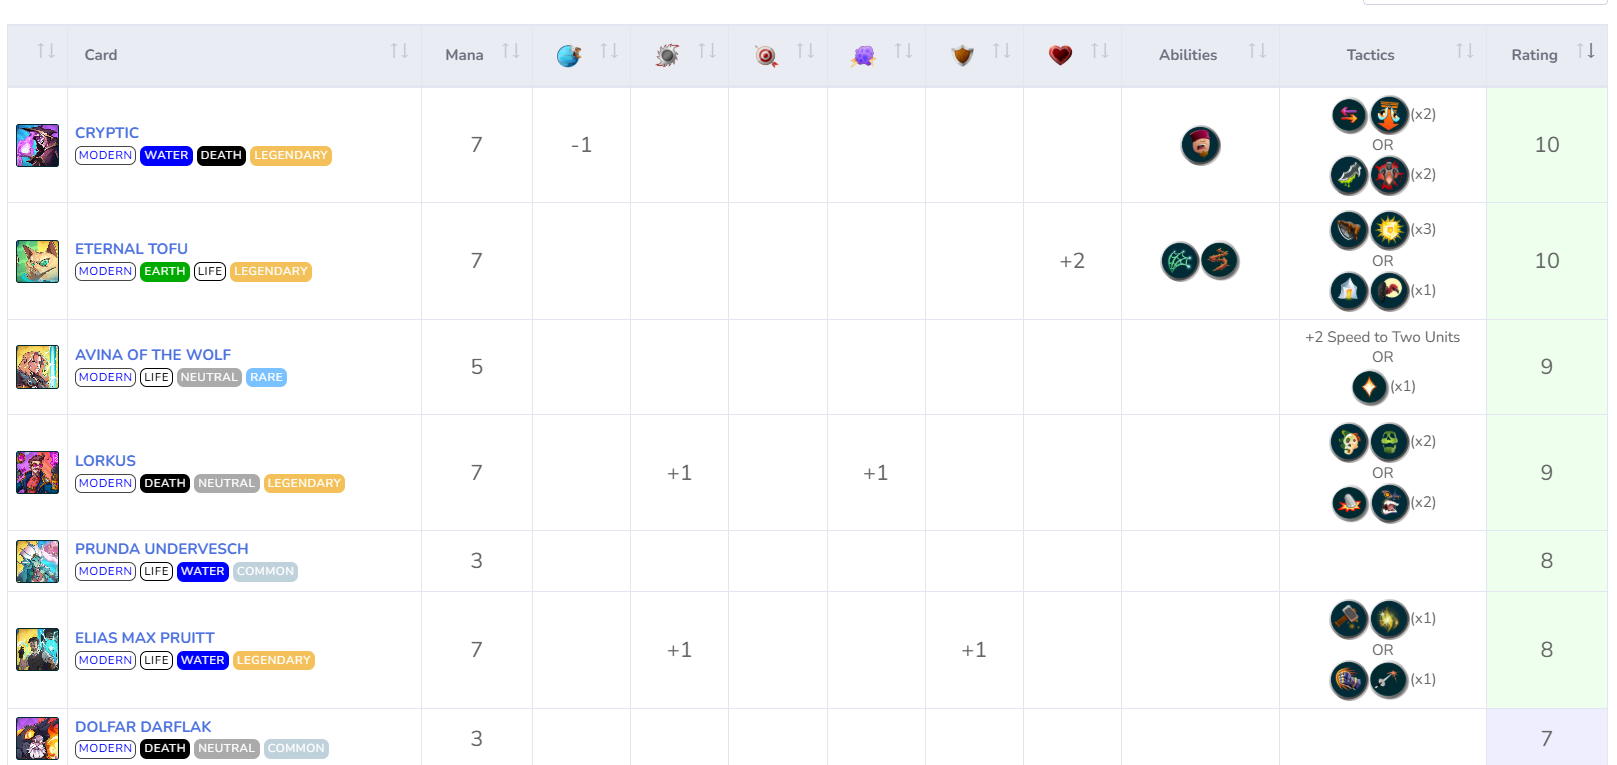Sort by Rating using its sort arrows

coord(1585,51)
